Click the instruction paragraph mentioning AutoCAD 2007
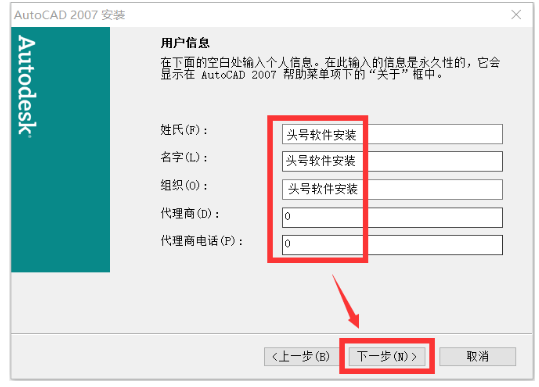 coord(330,68)
